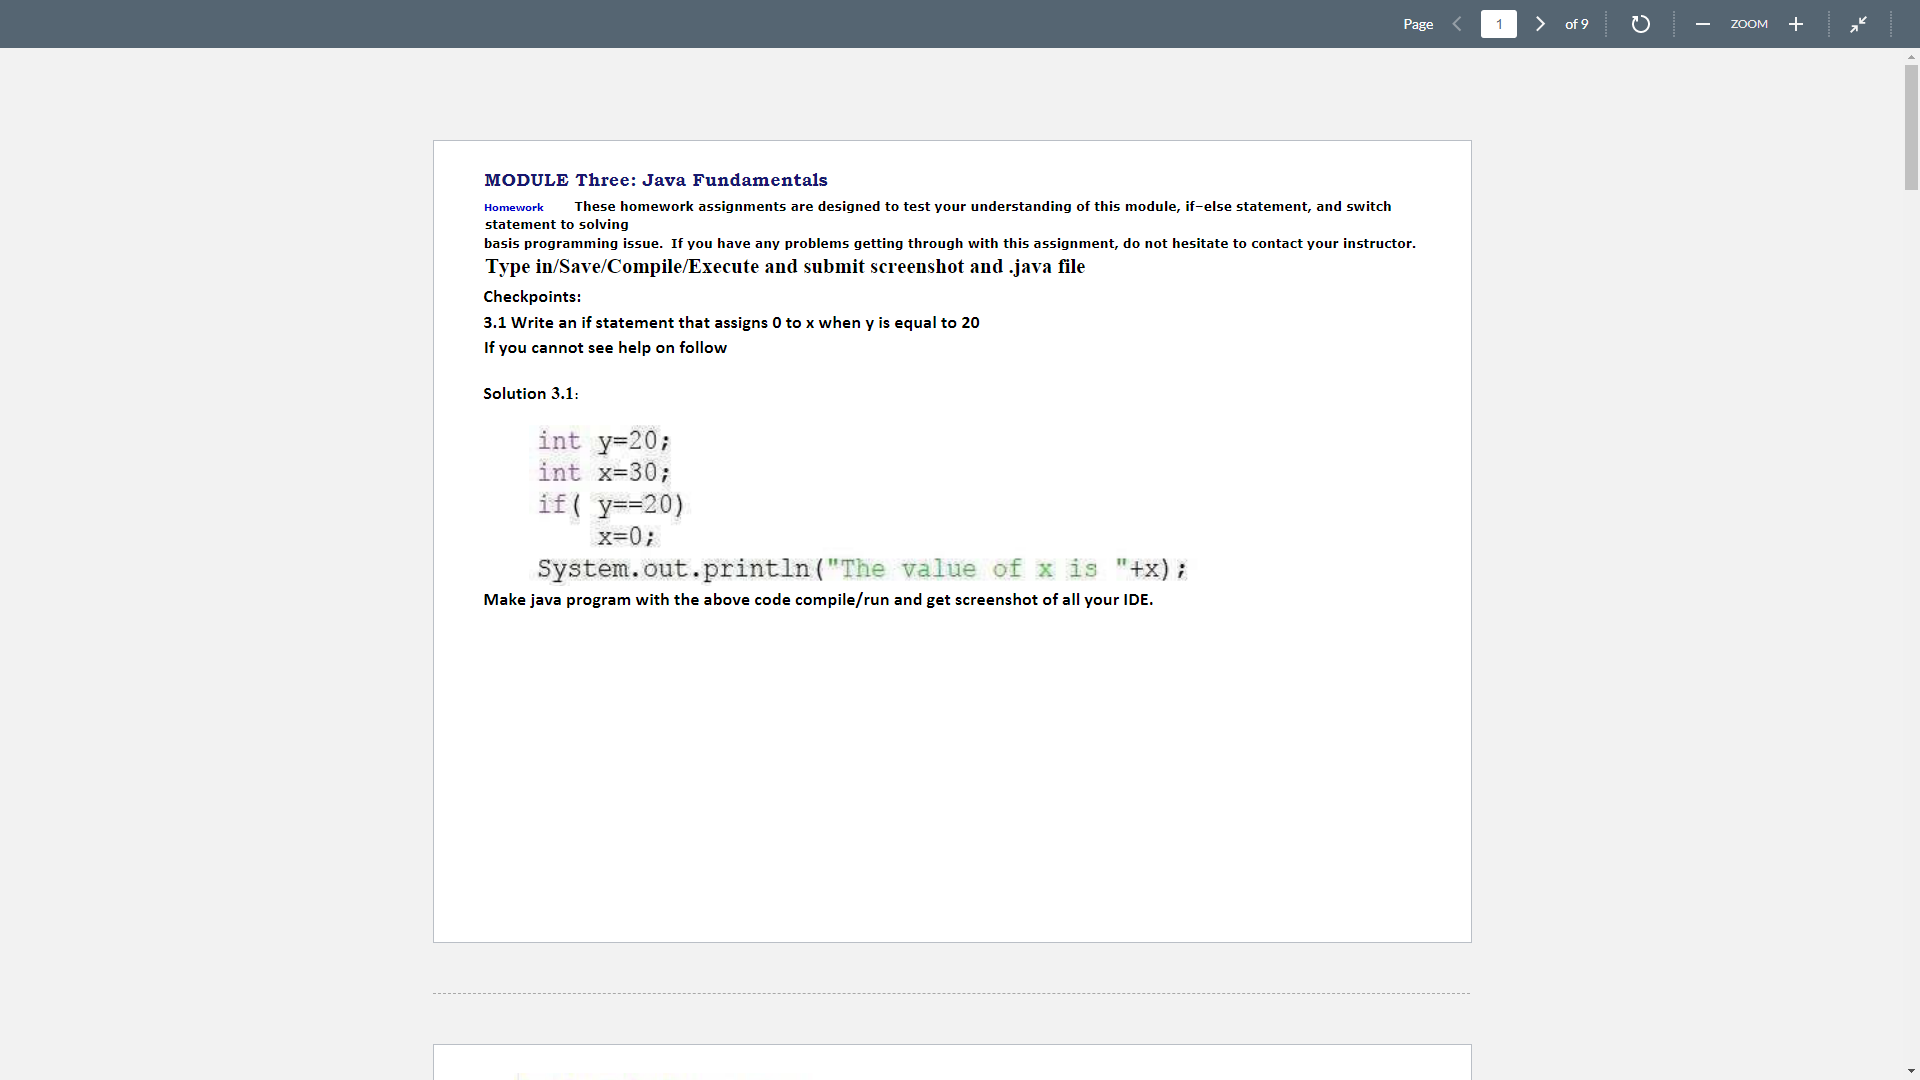The image size is (1920, 1080).
Task: Click the Solution 3.1 label
Action: click(x=530, y=394)
